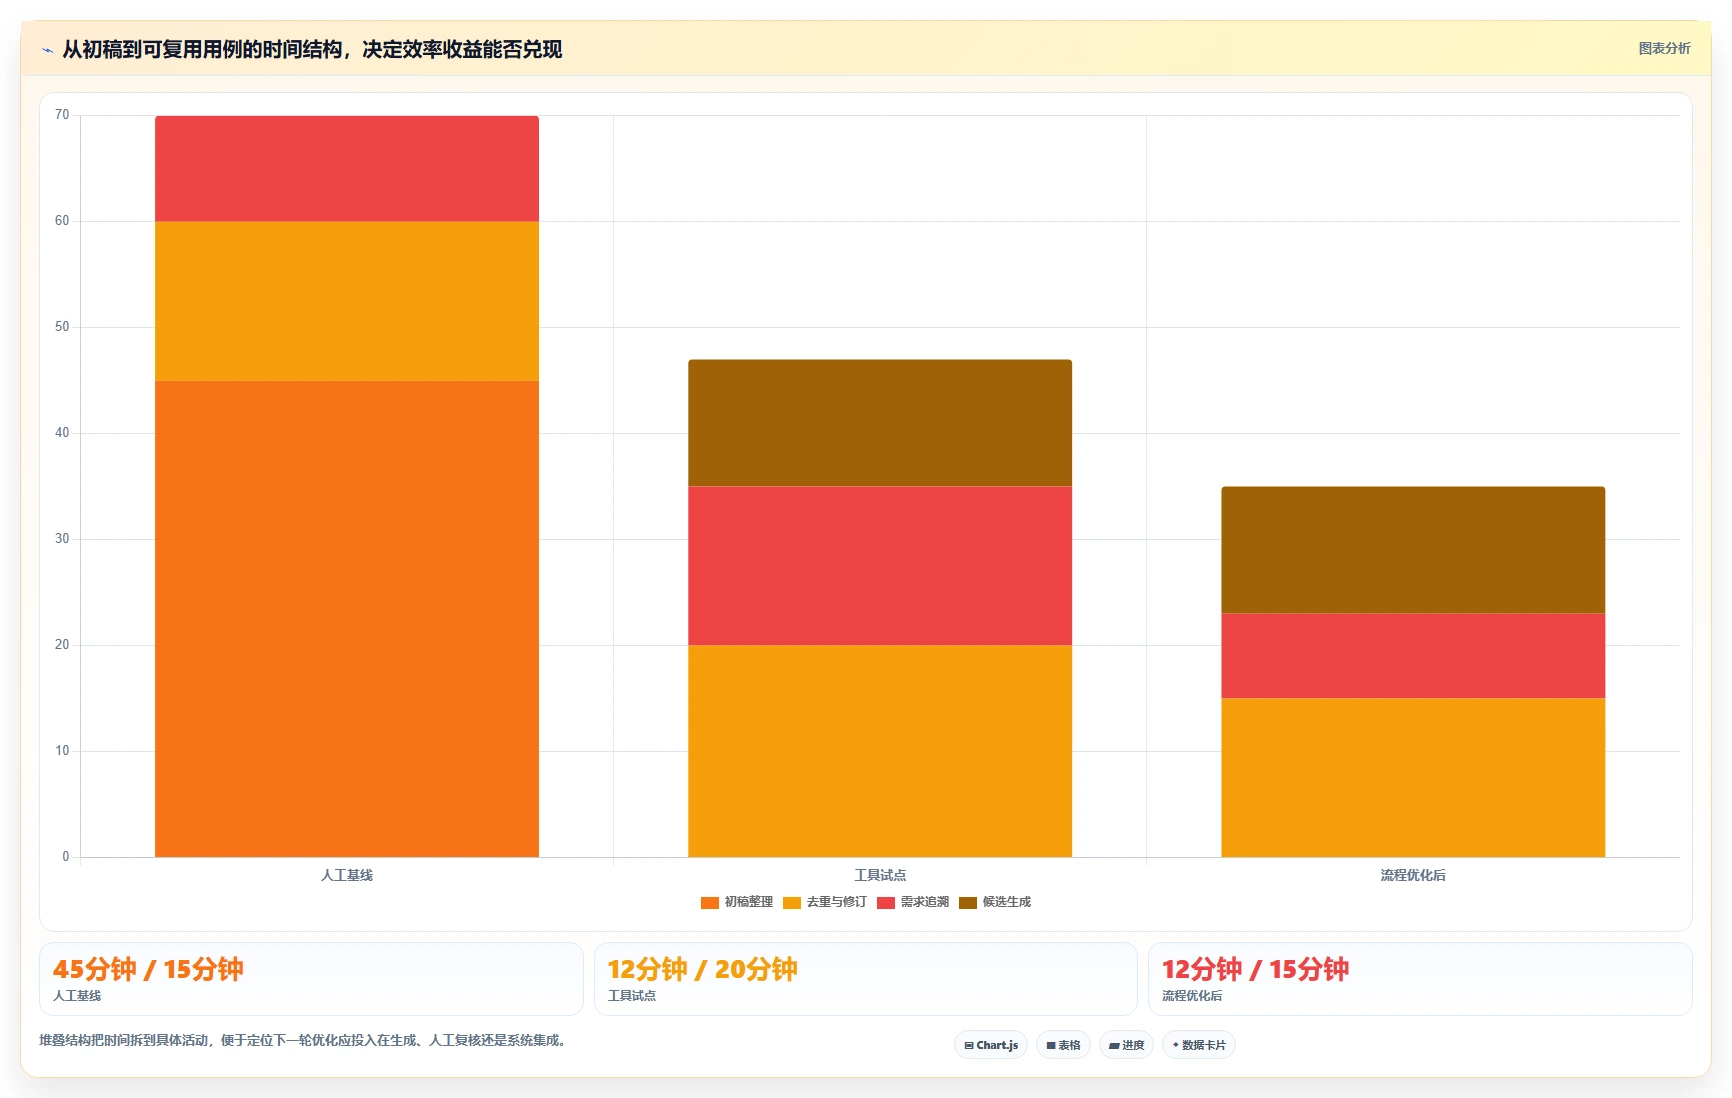Click the 数据卡片 tag chip

click(1199, 1045)
